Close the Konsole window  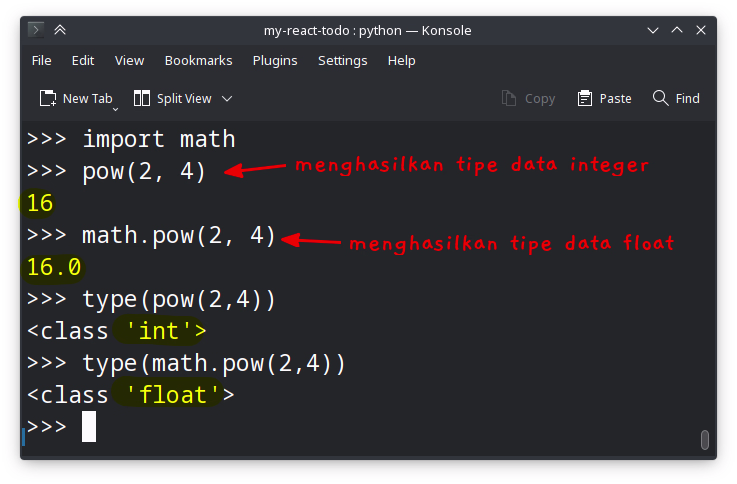point(701,30)
